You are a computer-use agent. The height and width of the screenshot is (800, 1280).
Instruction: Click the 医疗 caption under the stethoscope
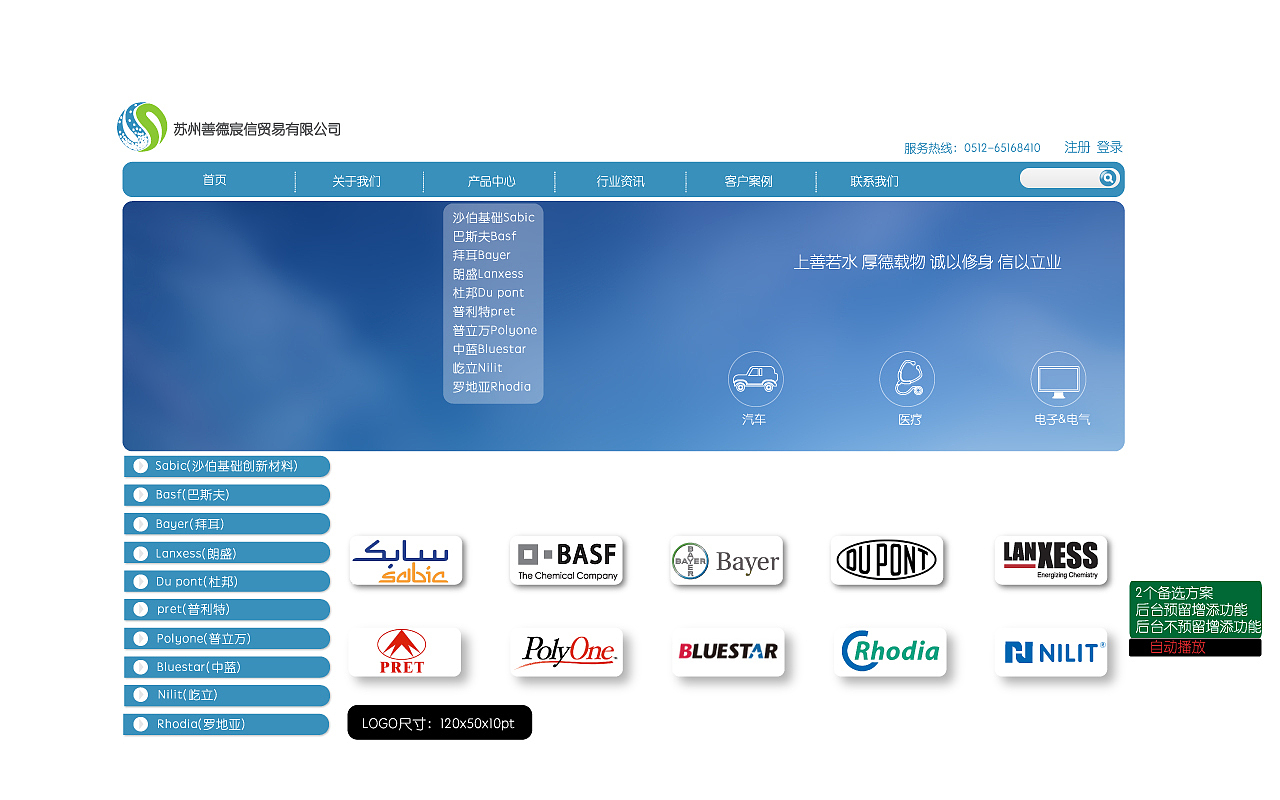tap(909, 420)
